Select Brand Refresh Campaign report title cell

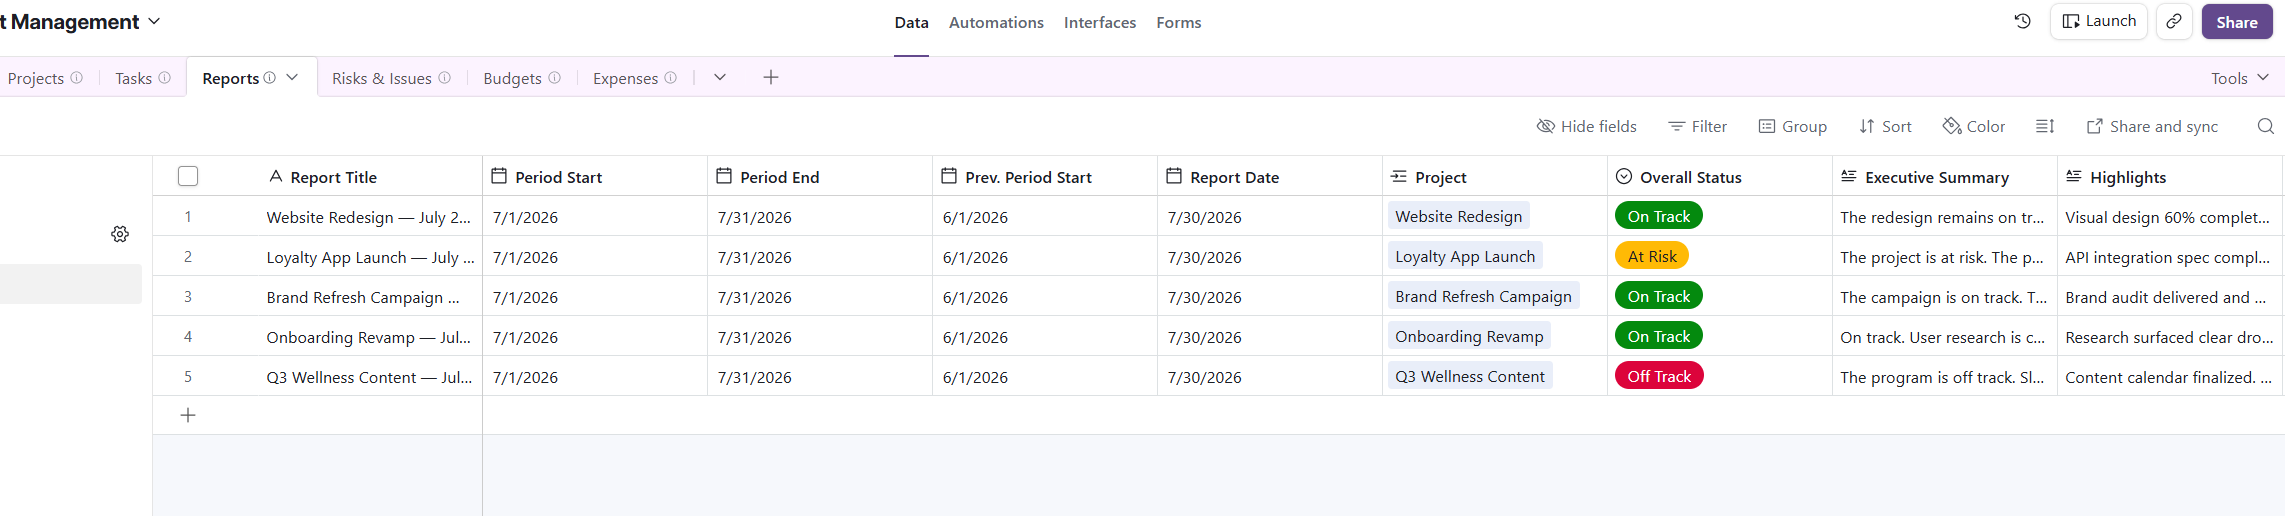coord(363,297)
